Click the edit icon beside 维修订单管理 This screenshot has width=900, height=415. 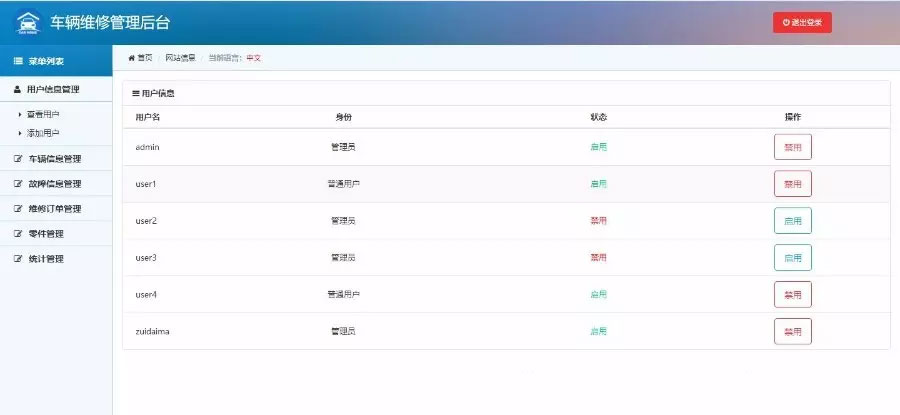pyautogui.click(x=17, y=209)
